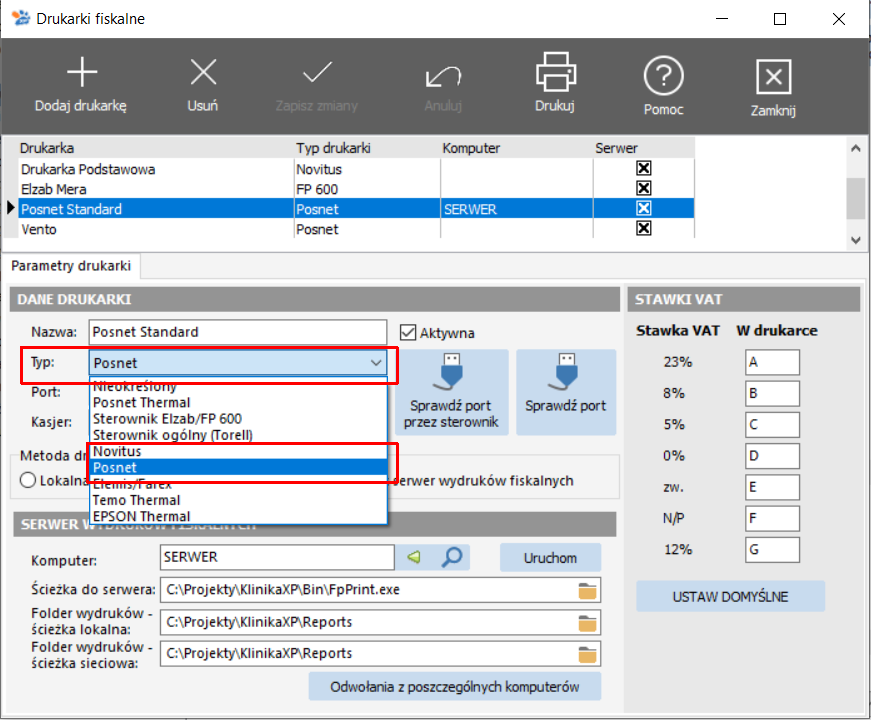Click green arrow next to Komputer field

point(414,557)
